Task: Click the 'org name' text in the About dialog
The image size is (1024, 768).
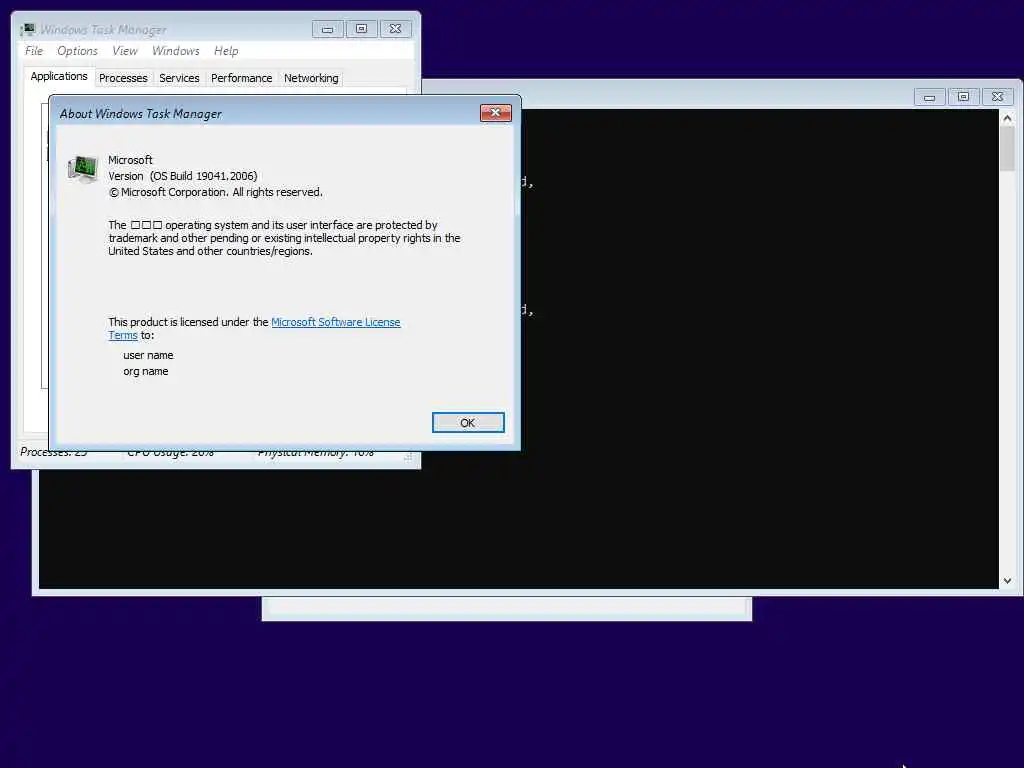Action: point(146,371)
